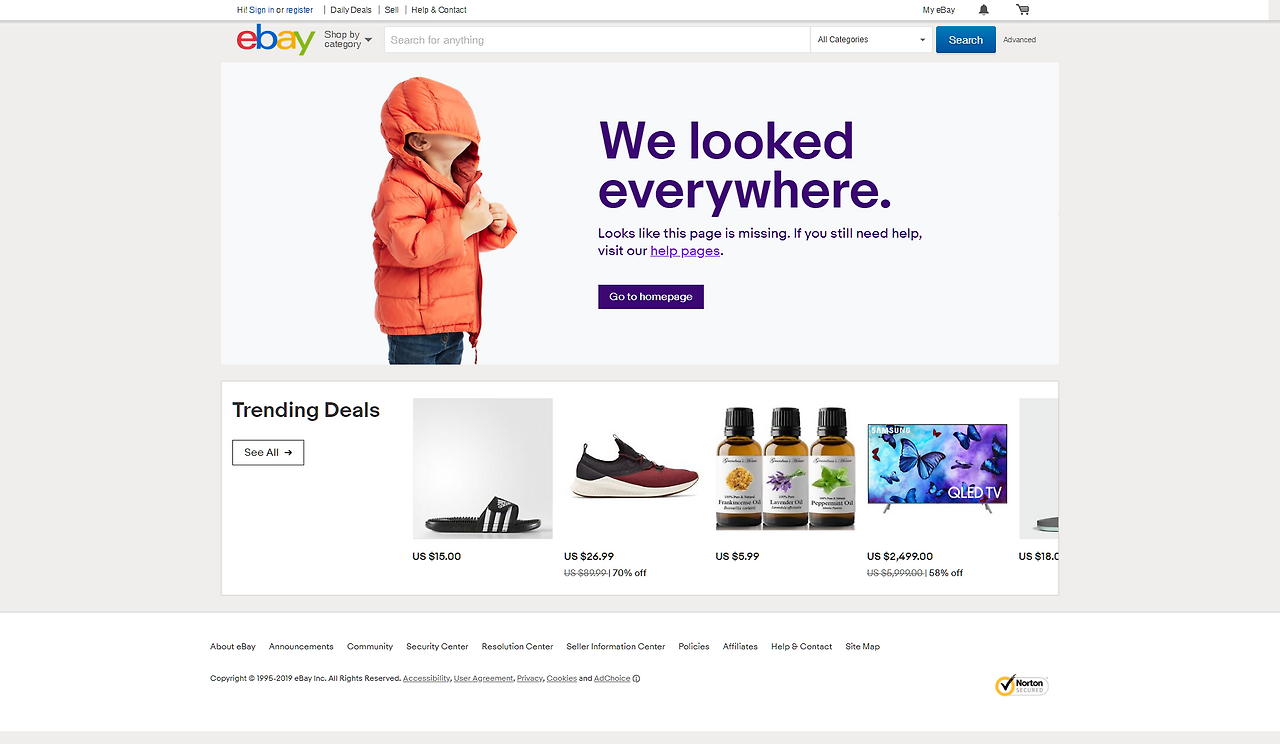Open Advanced search link
The height and width of the screenshot is (744, 1280).
coord(1020,40)
